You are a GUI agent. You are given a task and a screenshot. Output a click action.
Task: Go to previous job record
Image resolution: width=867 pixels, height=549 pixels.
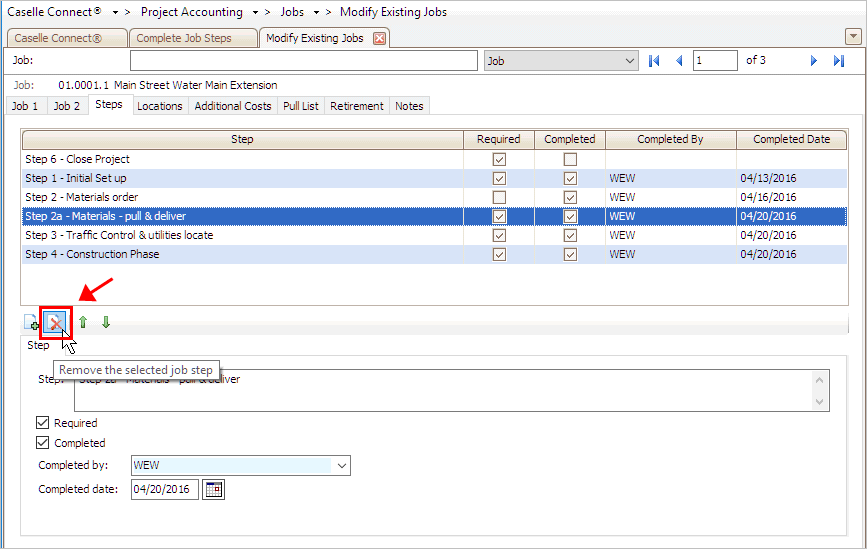679,61
